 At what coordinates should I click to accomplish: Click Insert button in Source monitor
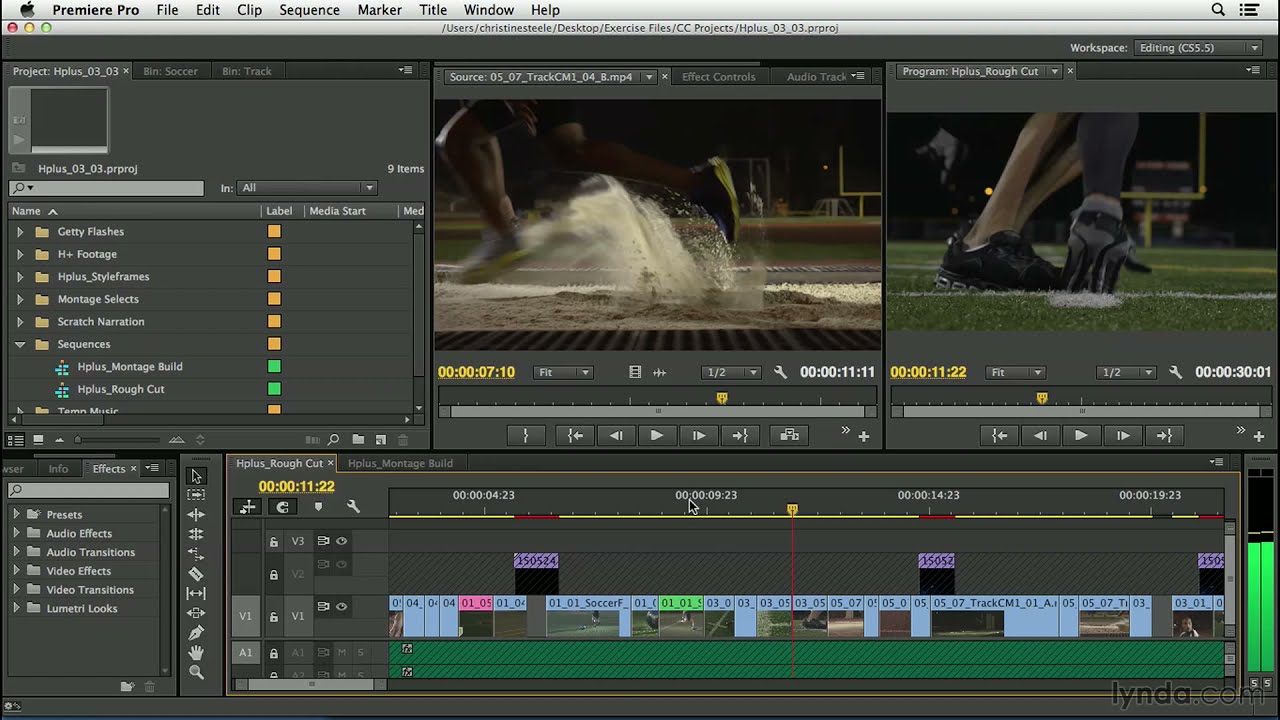click(x=789, y=435)
